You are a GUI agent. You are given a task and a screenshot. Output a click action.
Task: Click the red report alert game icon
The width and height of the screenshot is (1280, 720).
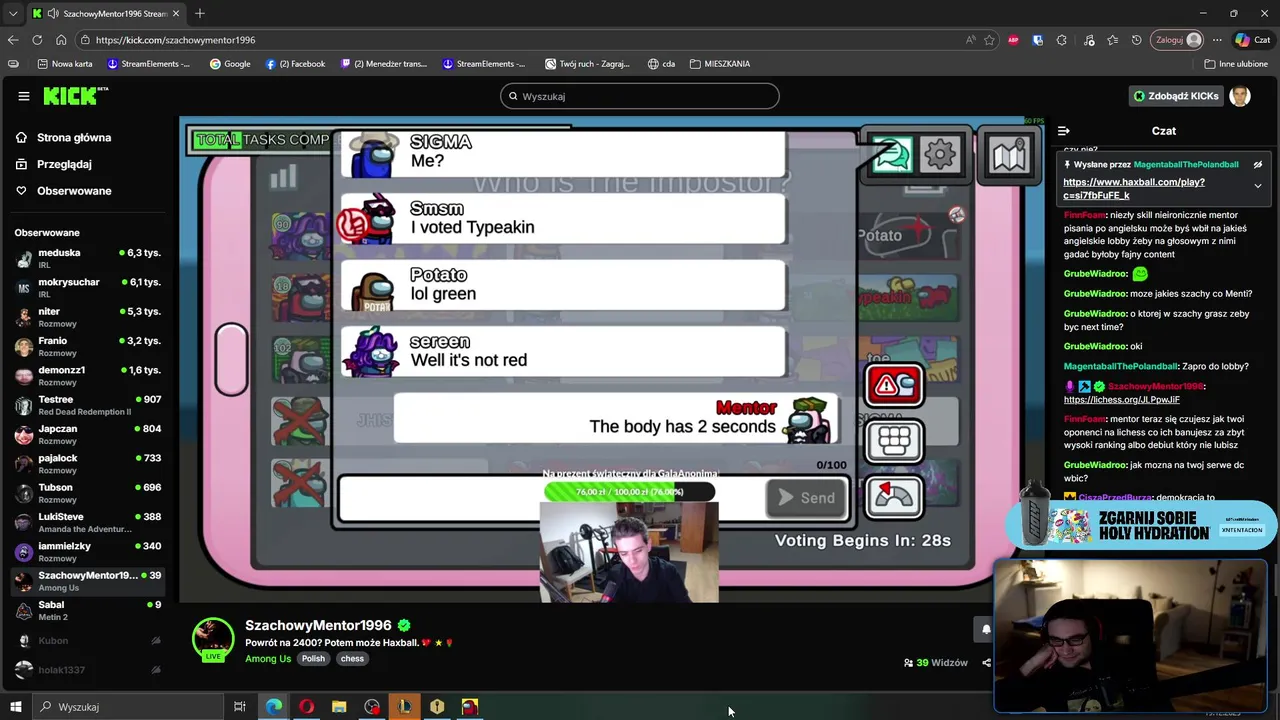click(x=894, y=385)
